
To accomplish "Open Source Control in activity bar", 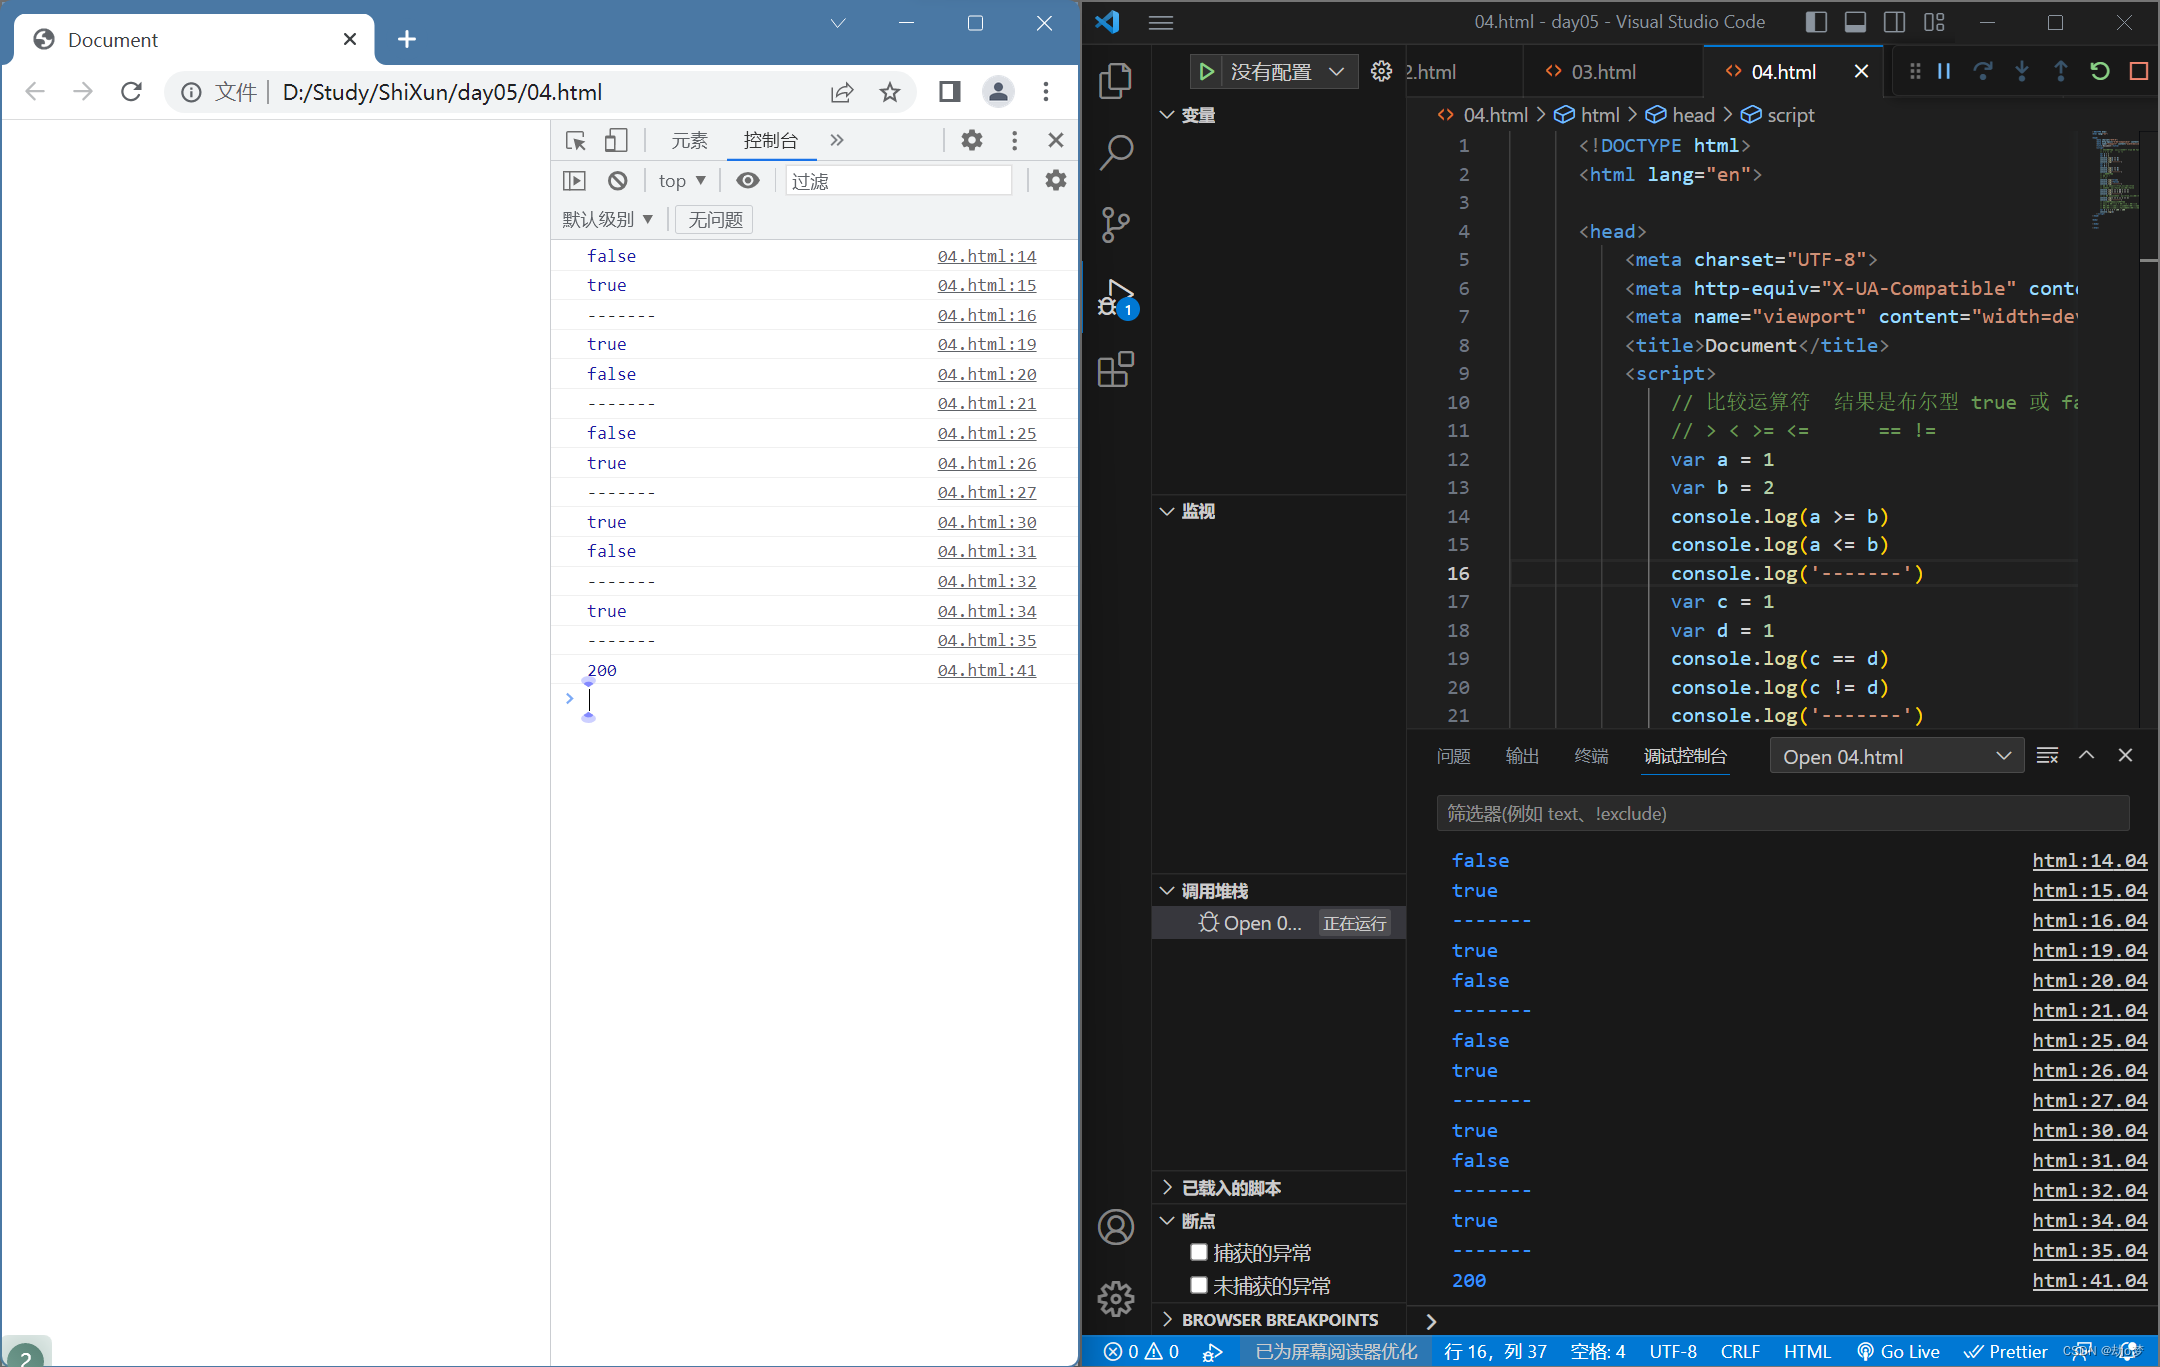I will (x=1115, y=225).
